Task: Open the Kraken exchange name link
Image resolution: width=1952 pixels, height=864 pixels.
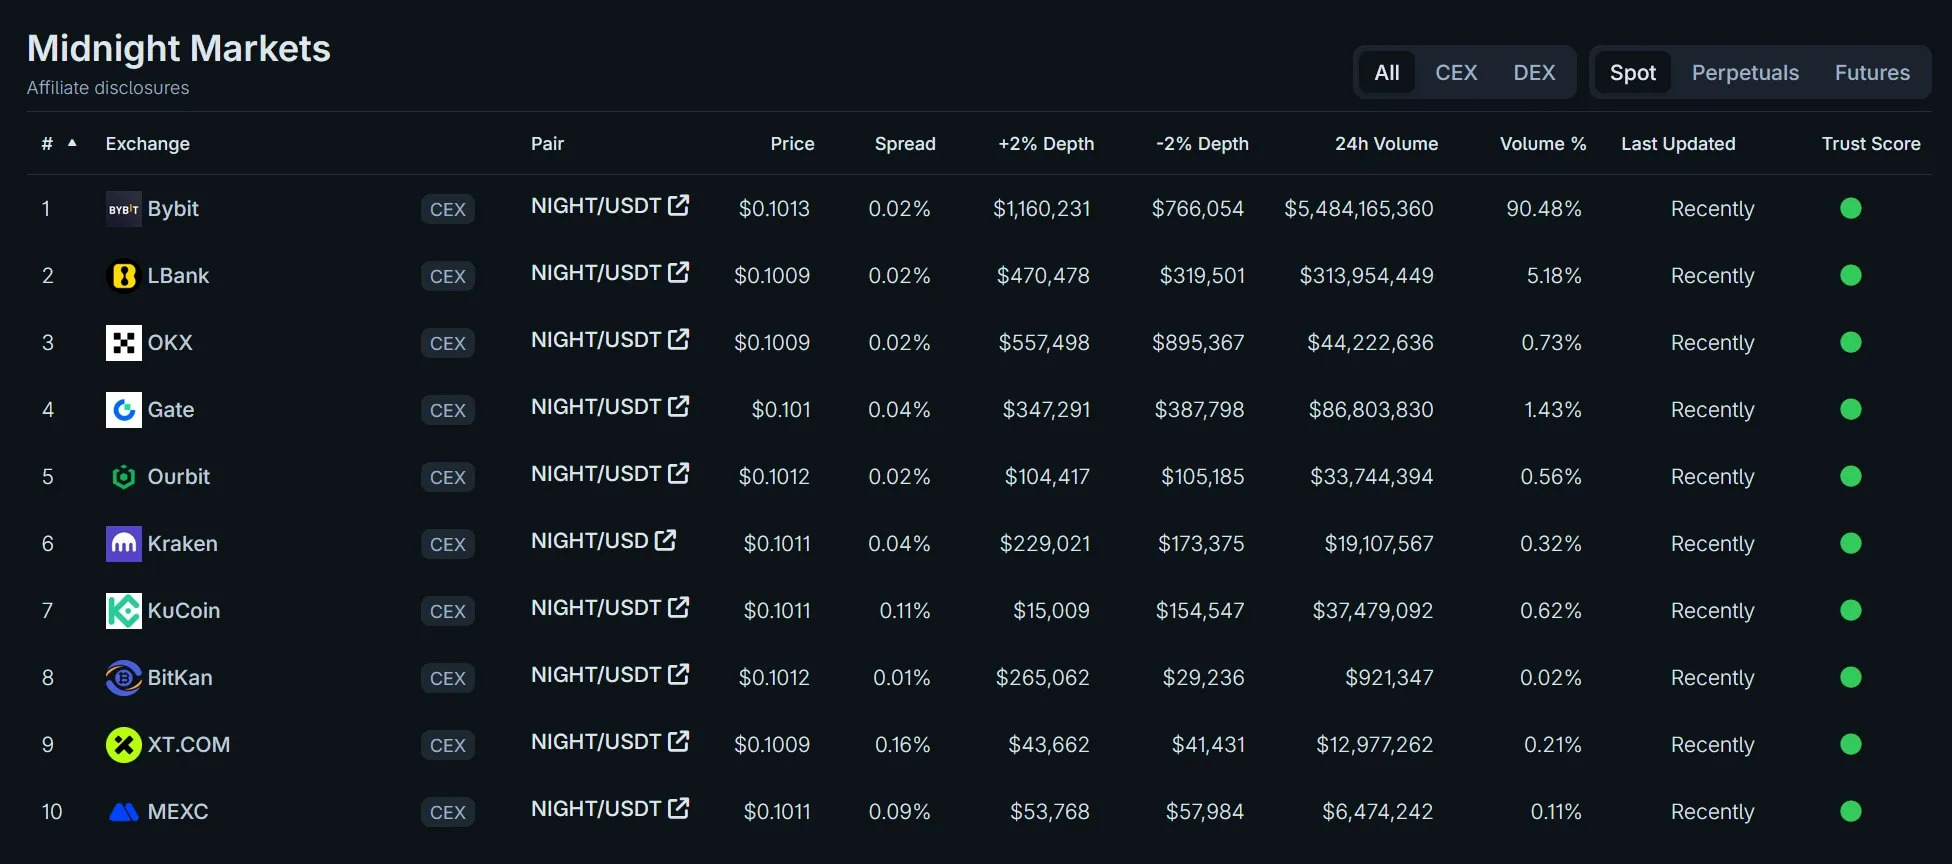Action: click(182, 544)
